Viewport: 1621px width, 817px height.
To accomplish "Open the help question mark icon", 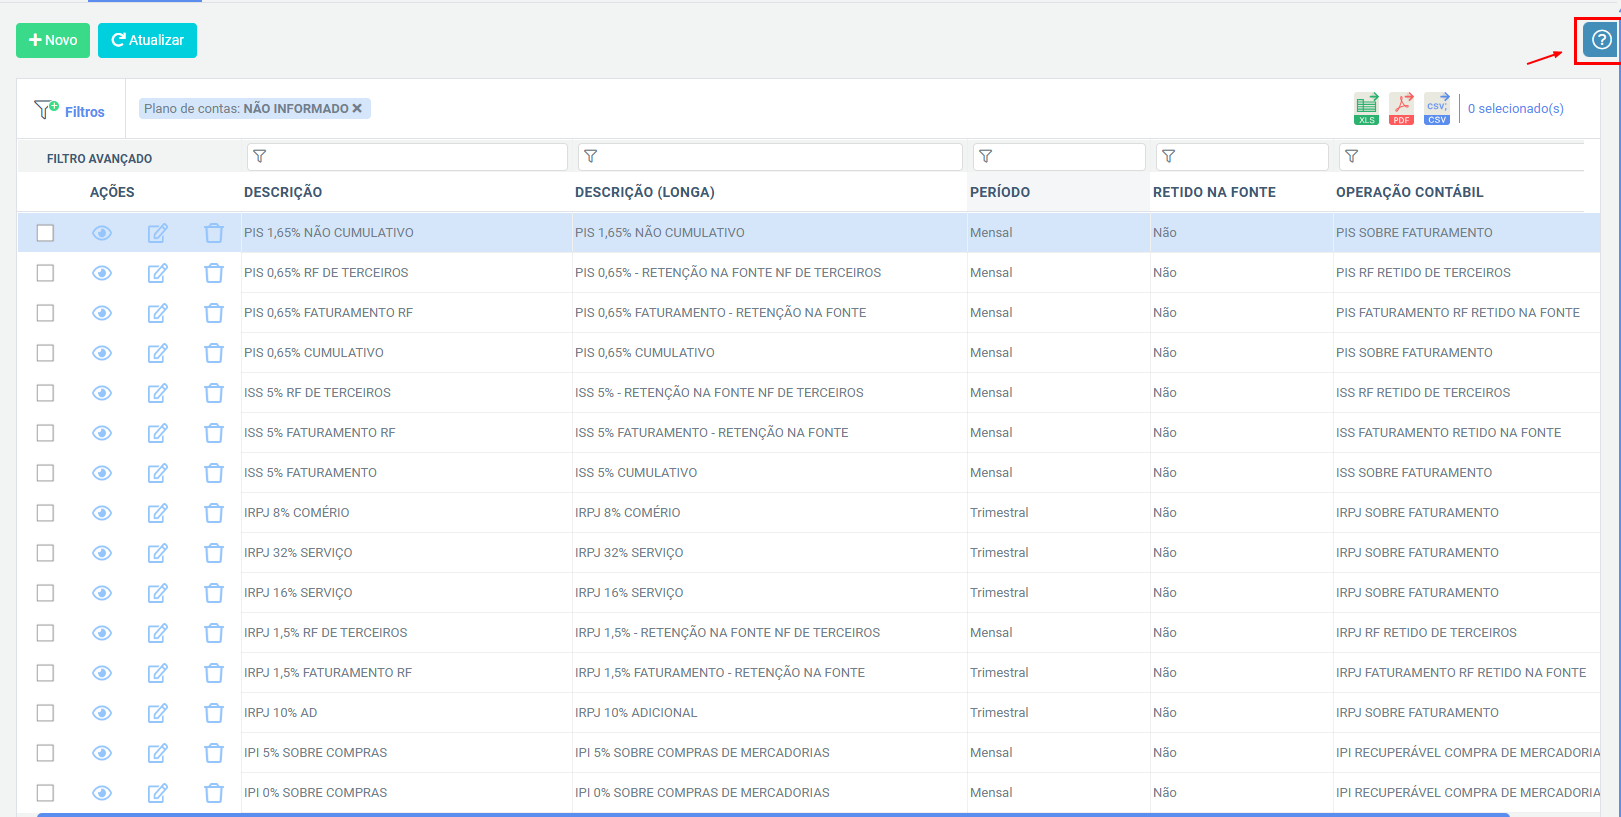I will point(1601,40).
